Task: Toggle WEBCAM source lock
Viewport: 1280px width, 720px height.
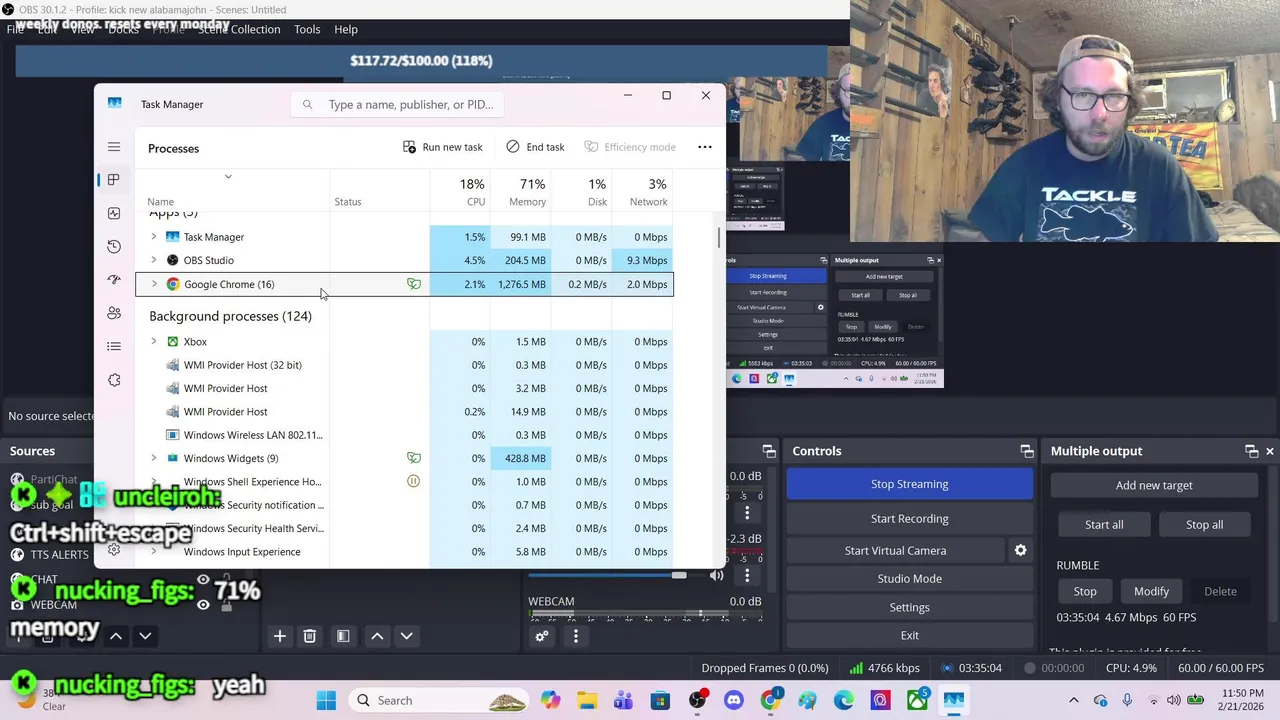Action: click(x=227, y=604)
